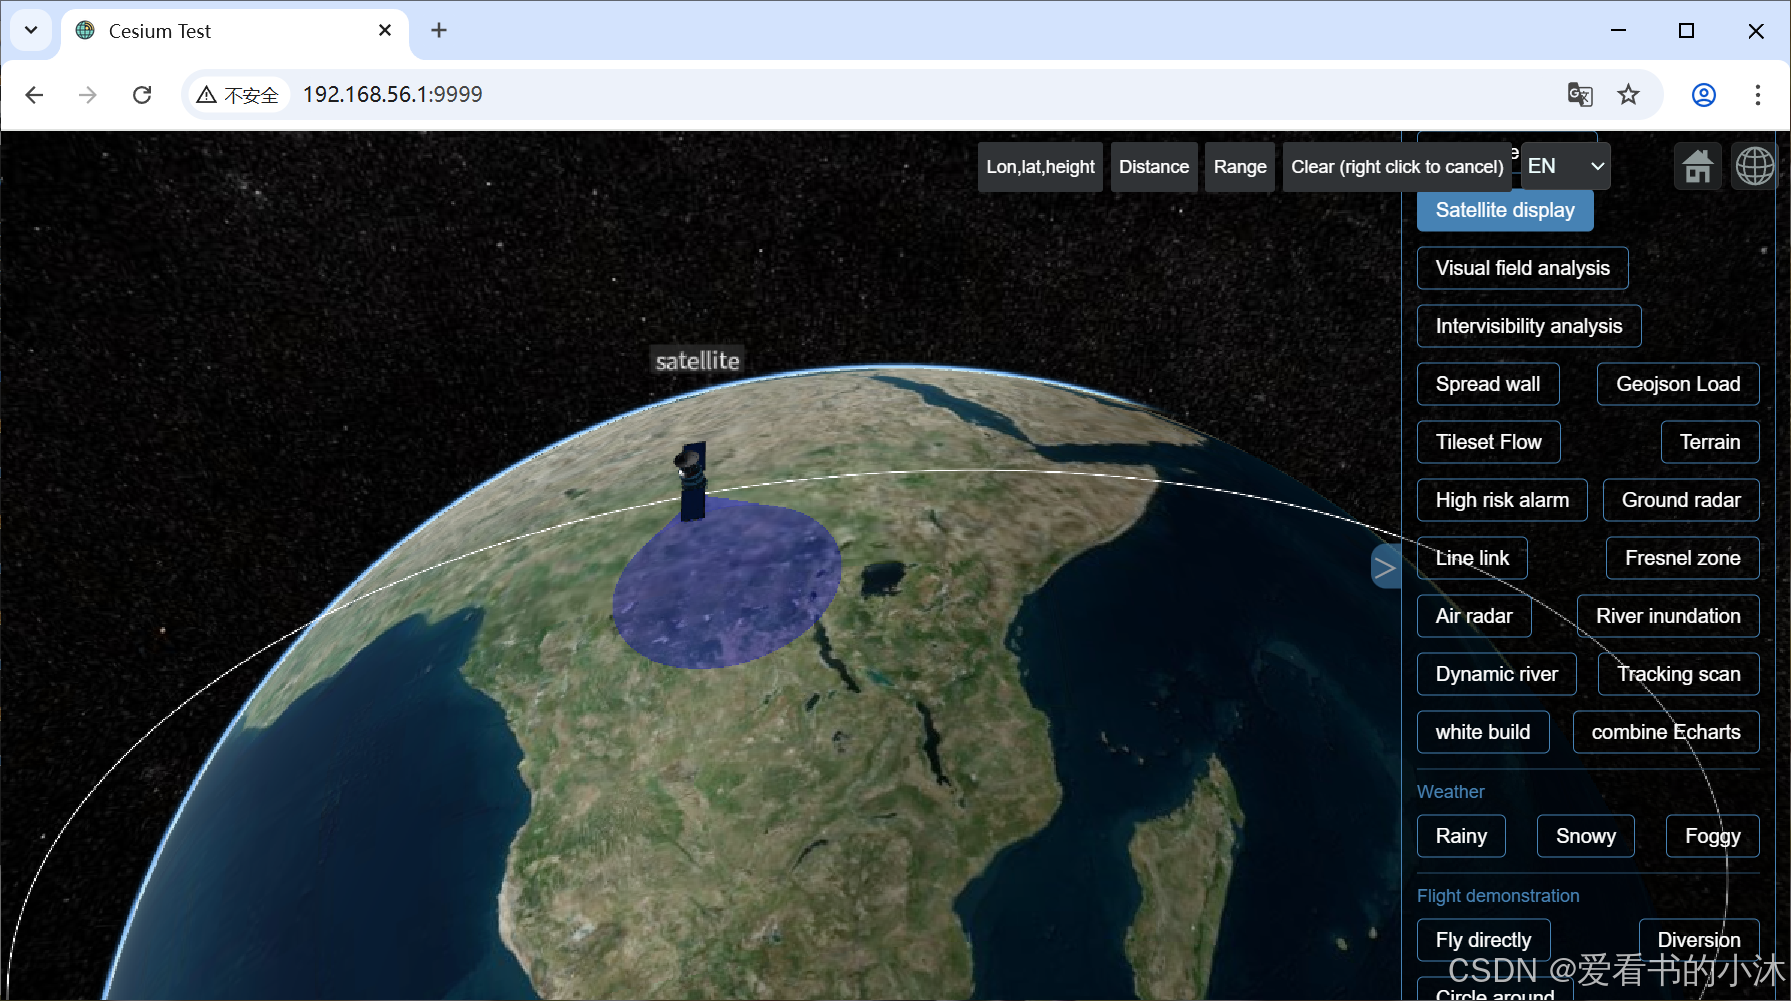Click the not-secure warning badge
Viewport: 1791px width, 1001px height.
pyautogui.click(x=238, y=95)
